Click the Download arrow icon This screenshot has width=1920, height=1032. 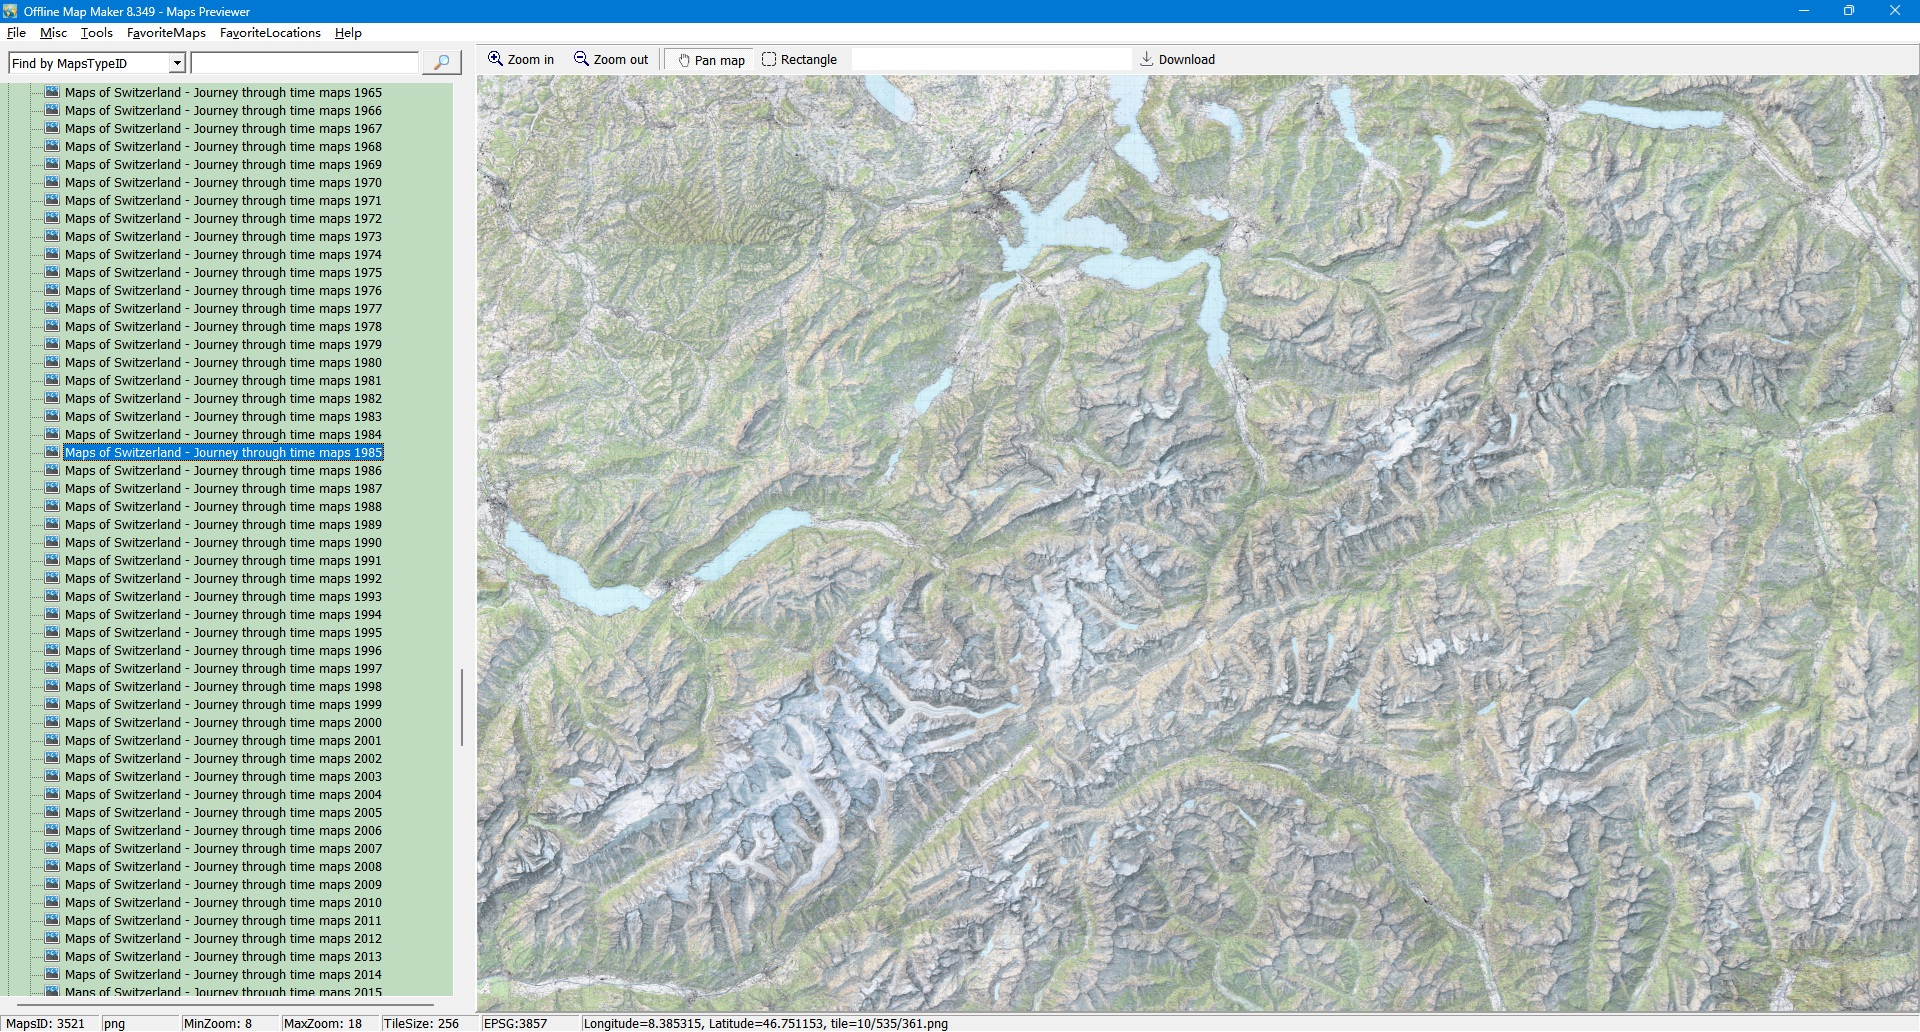pyautogui.click(x=1146, y=59)
